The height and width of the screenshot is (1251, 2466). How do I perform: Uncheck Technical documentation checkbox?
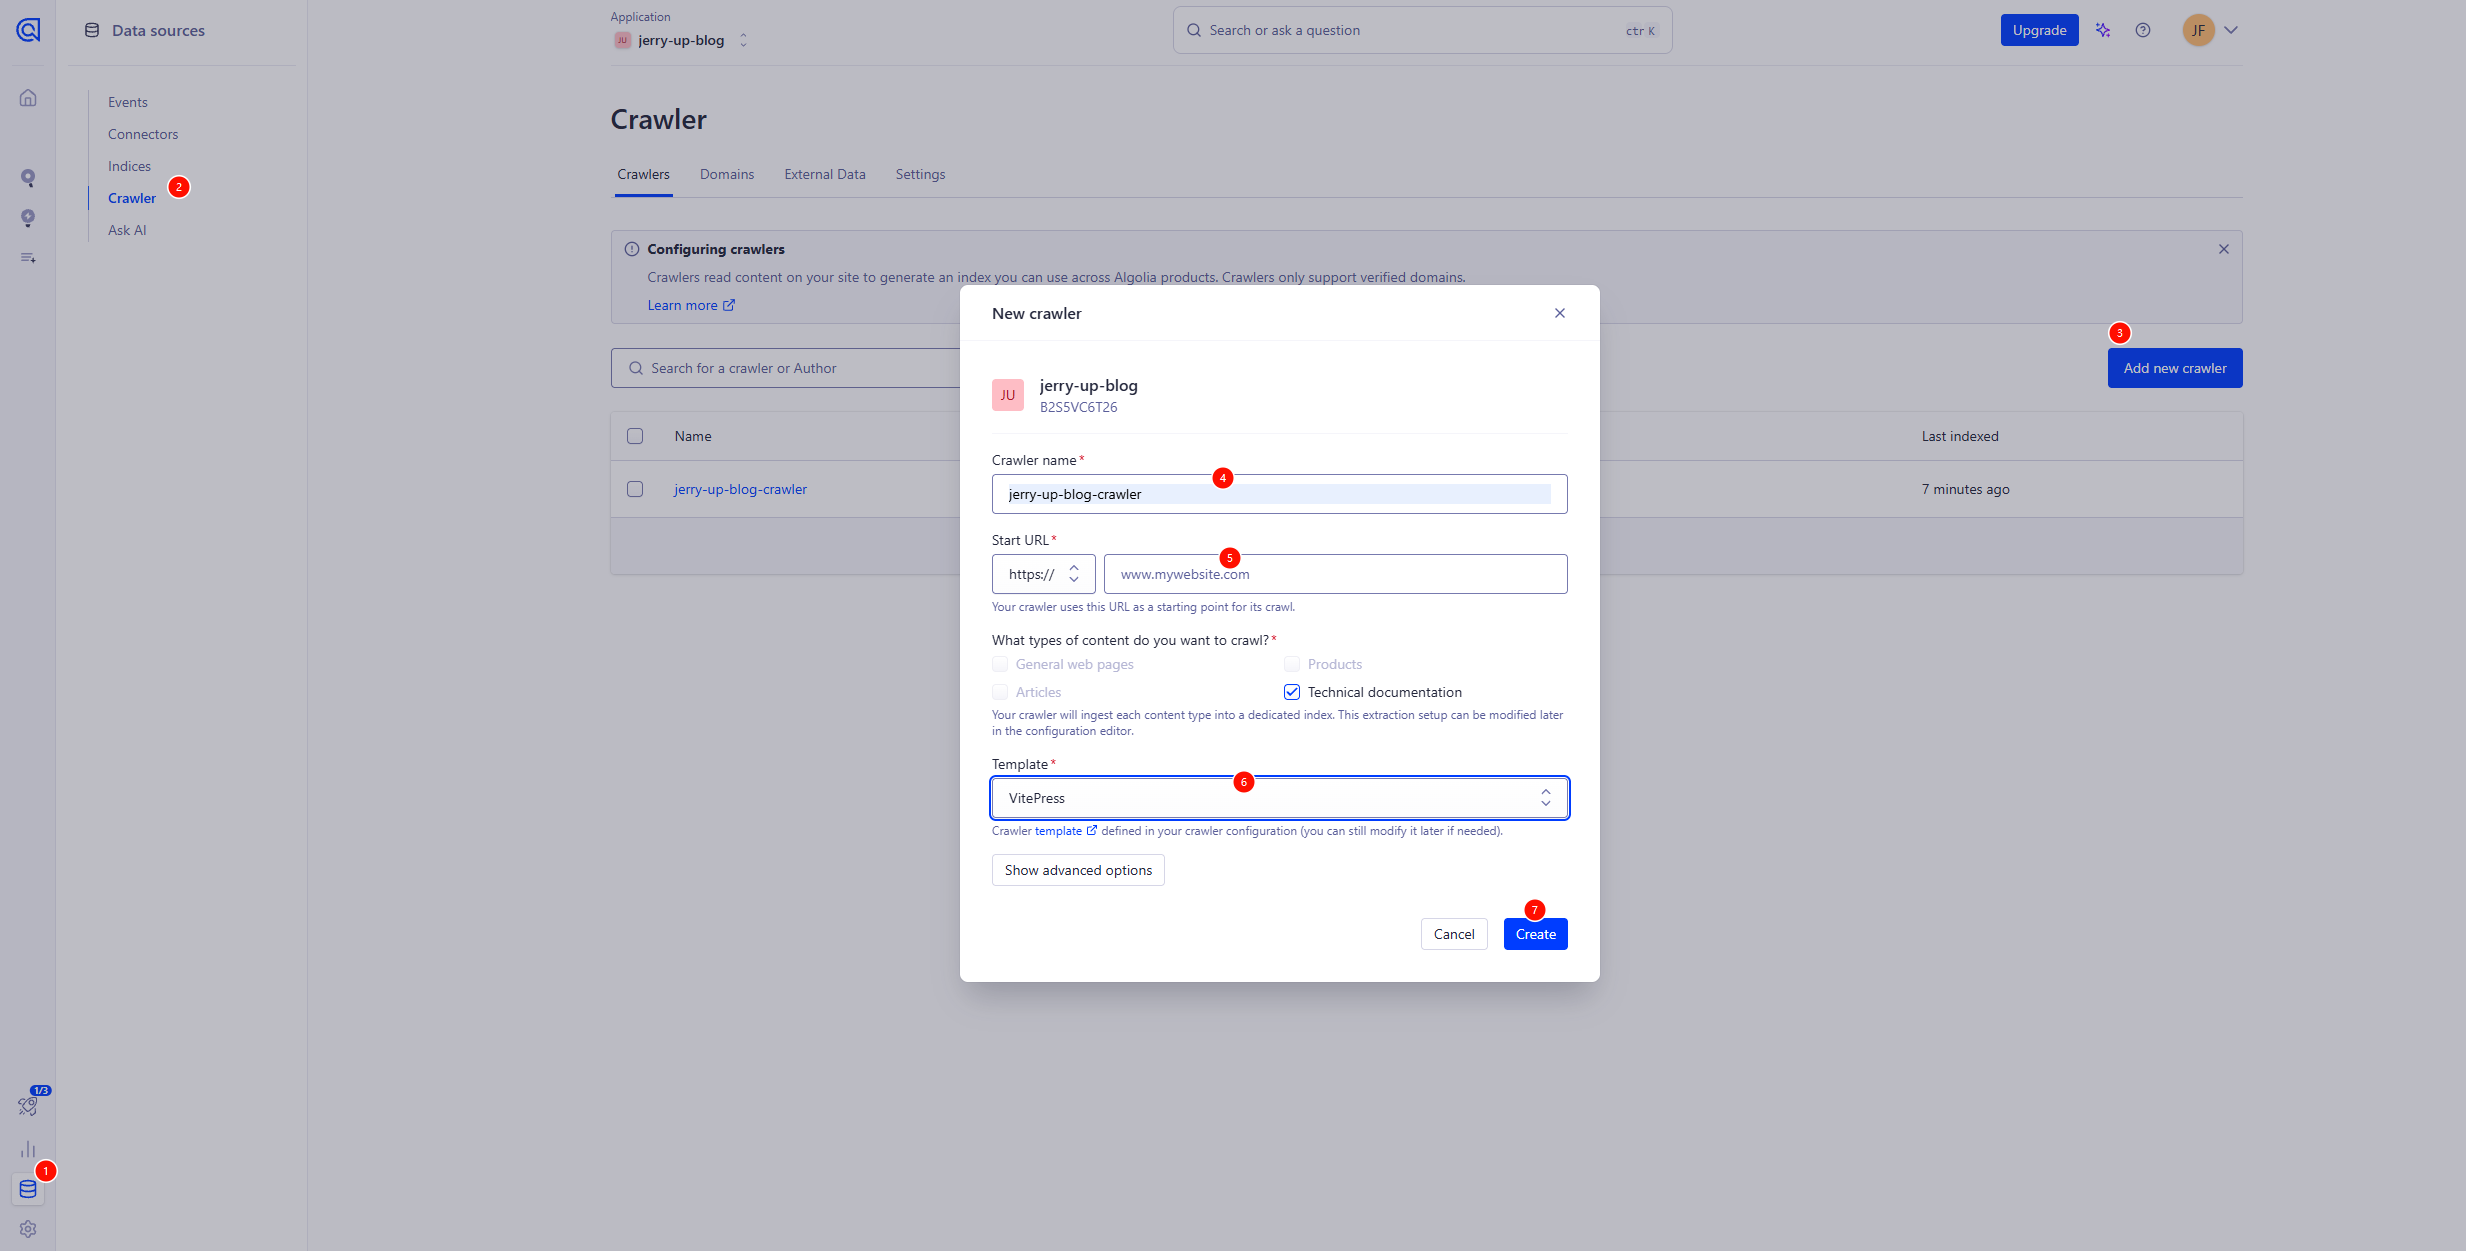[1292, 692]
